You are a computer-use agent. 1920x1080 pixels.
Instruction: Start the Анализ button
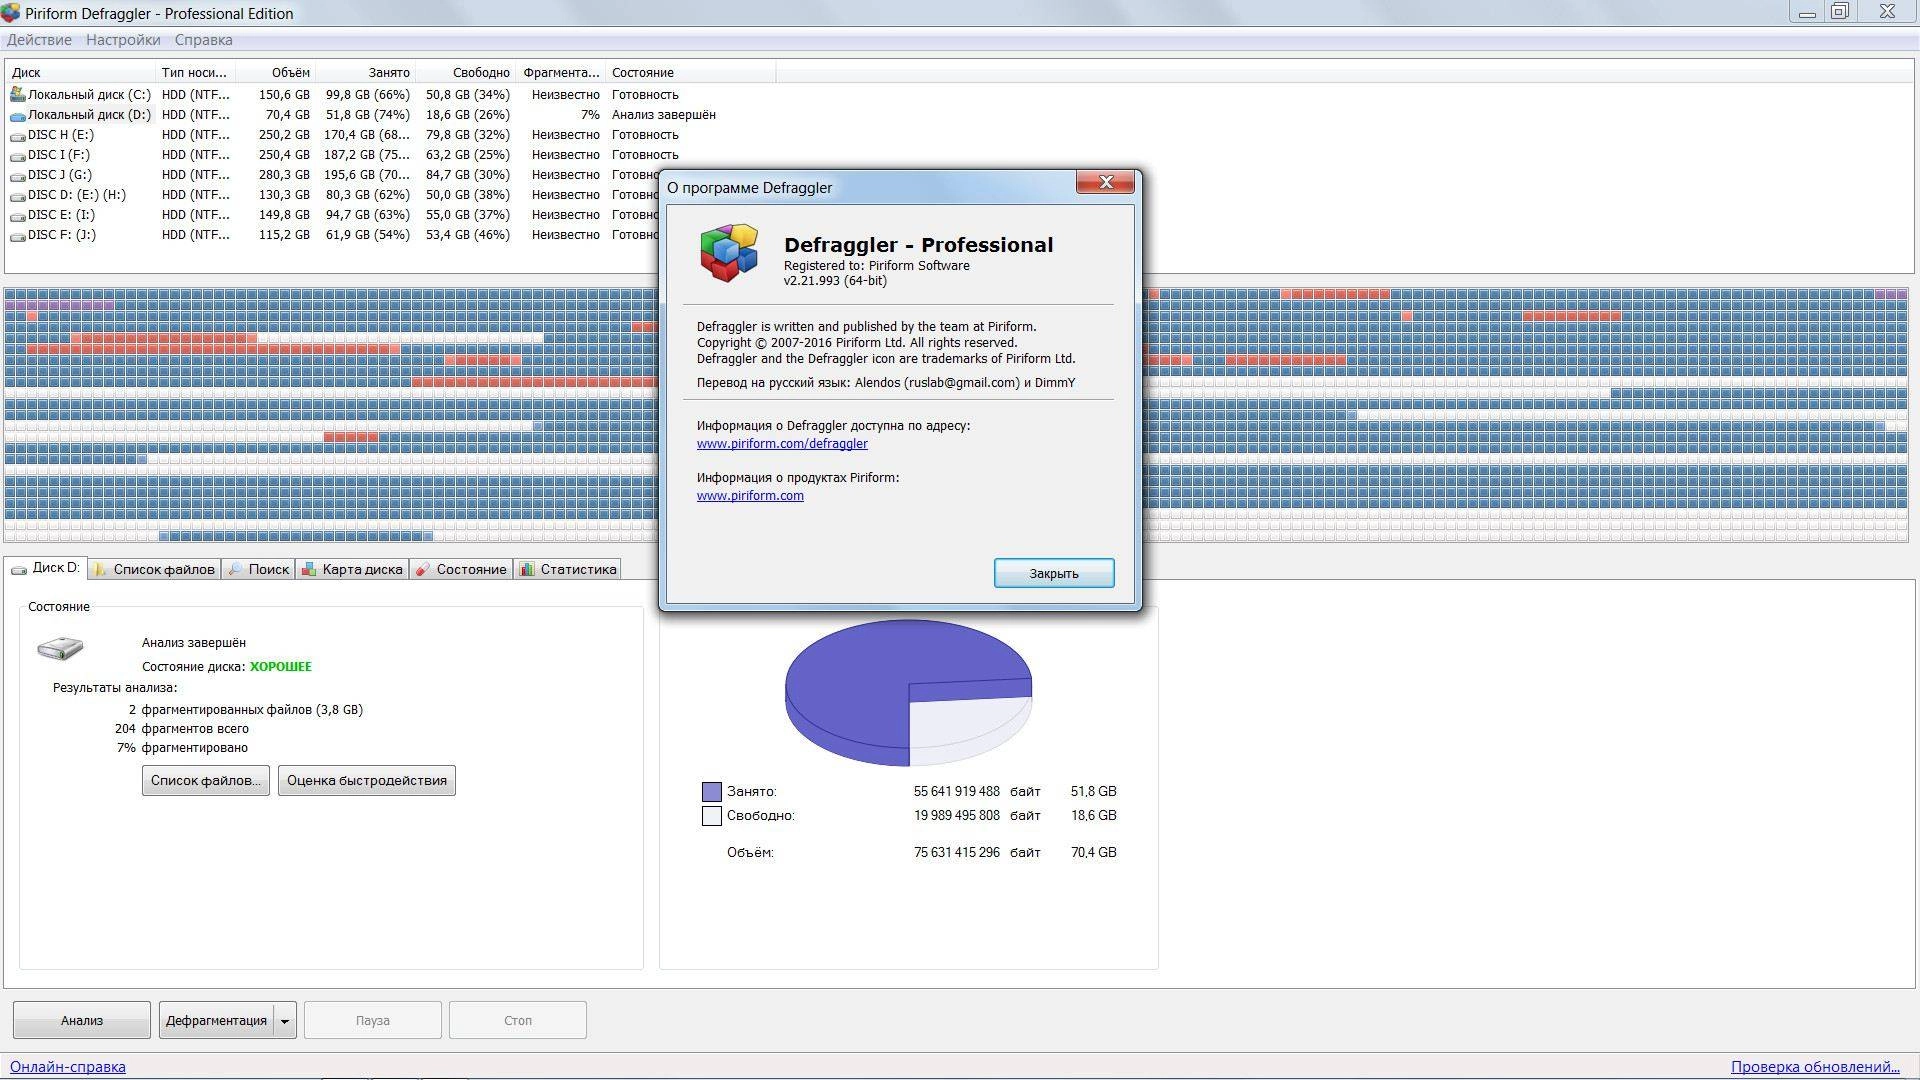click(82, 1021)
